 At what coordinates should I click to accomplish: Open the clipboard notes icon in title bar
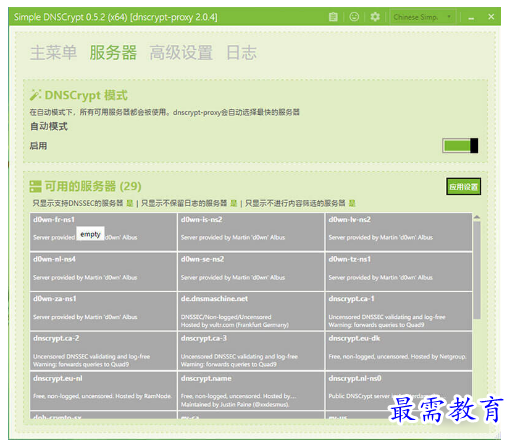pos(333,17)
